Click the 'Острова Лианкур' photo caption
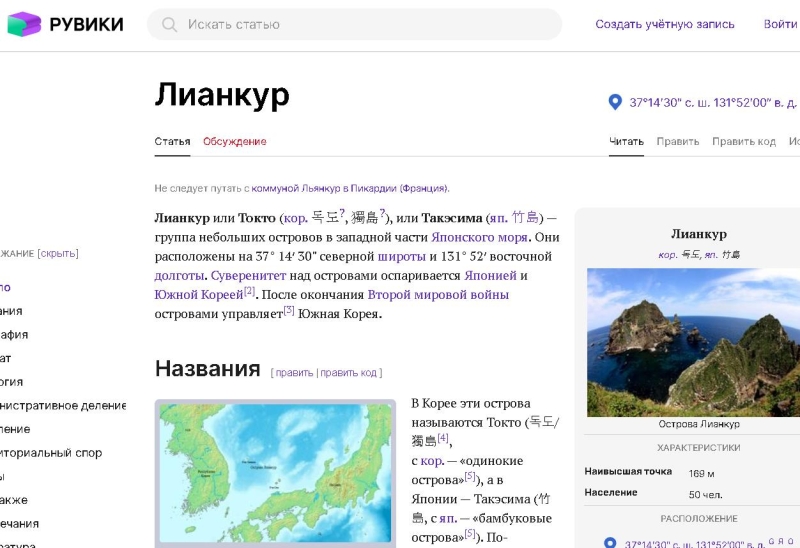 (699, 424)
